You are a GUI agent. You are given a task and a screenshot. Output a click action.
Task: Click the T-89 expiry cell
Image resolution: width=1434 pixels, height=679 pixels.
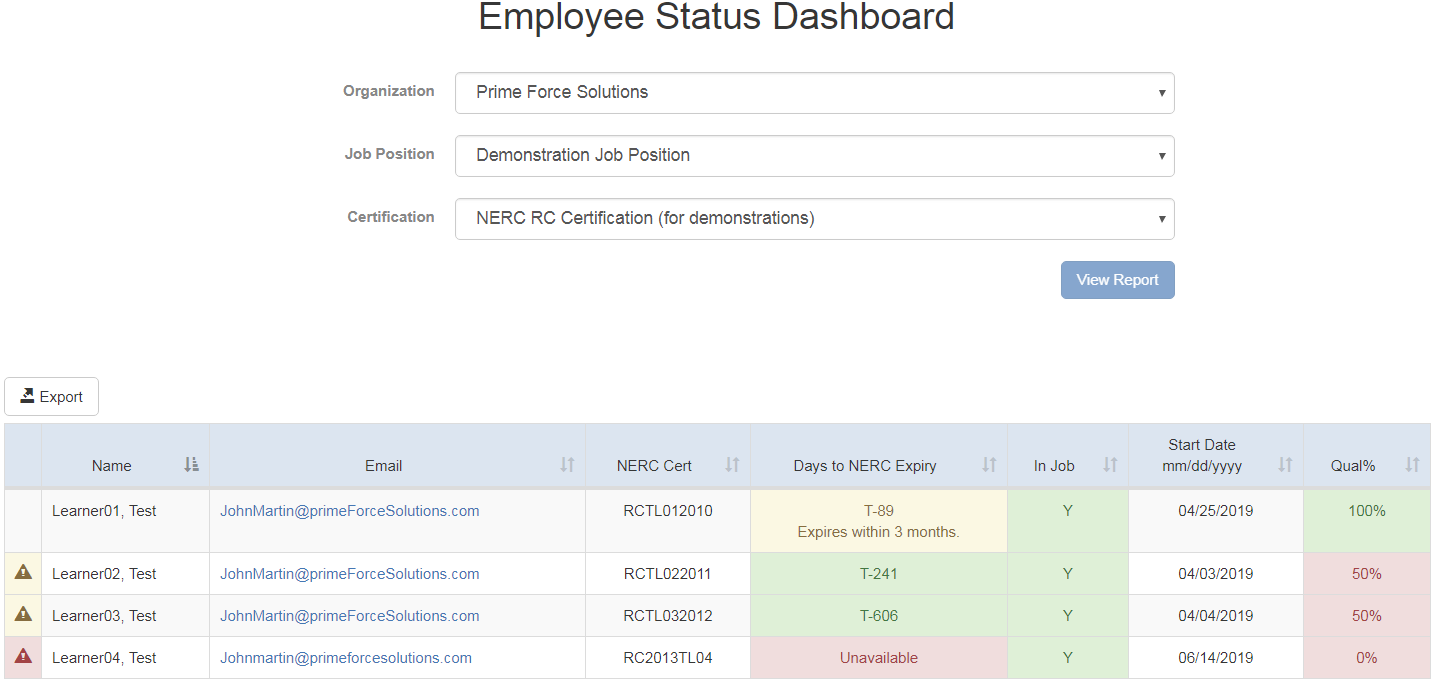tap(879, 521)
